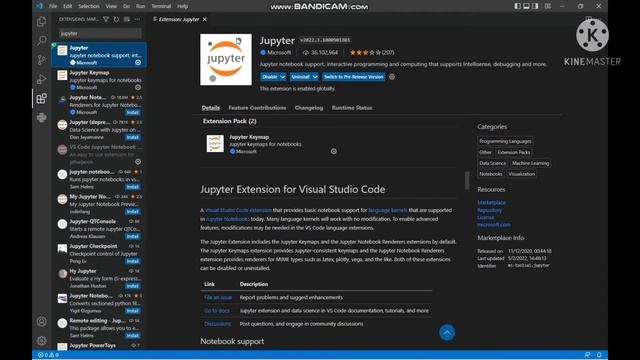
Task: Toggle the secondary side bar layout button
Action: click(535, 6)
